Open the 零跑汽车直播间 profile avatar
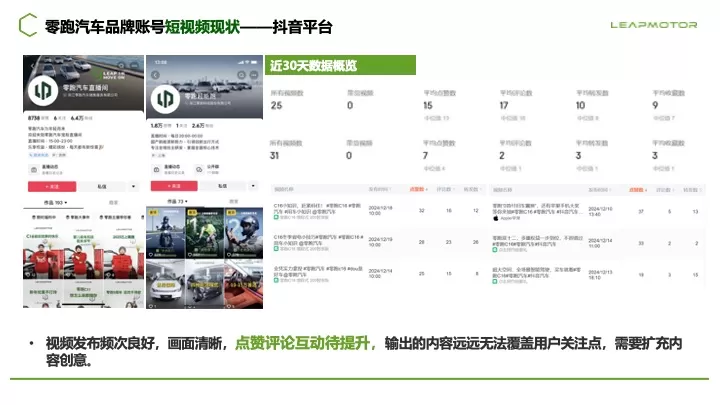The width and height of the screenshot is (720, 405). click(x=43, y=90)
